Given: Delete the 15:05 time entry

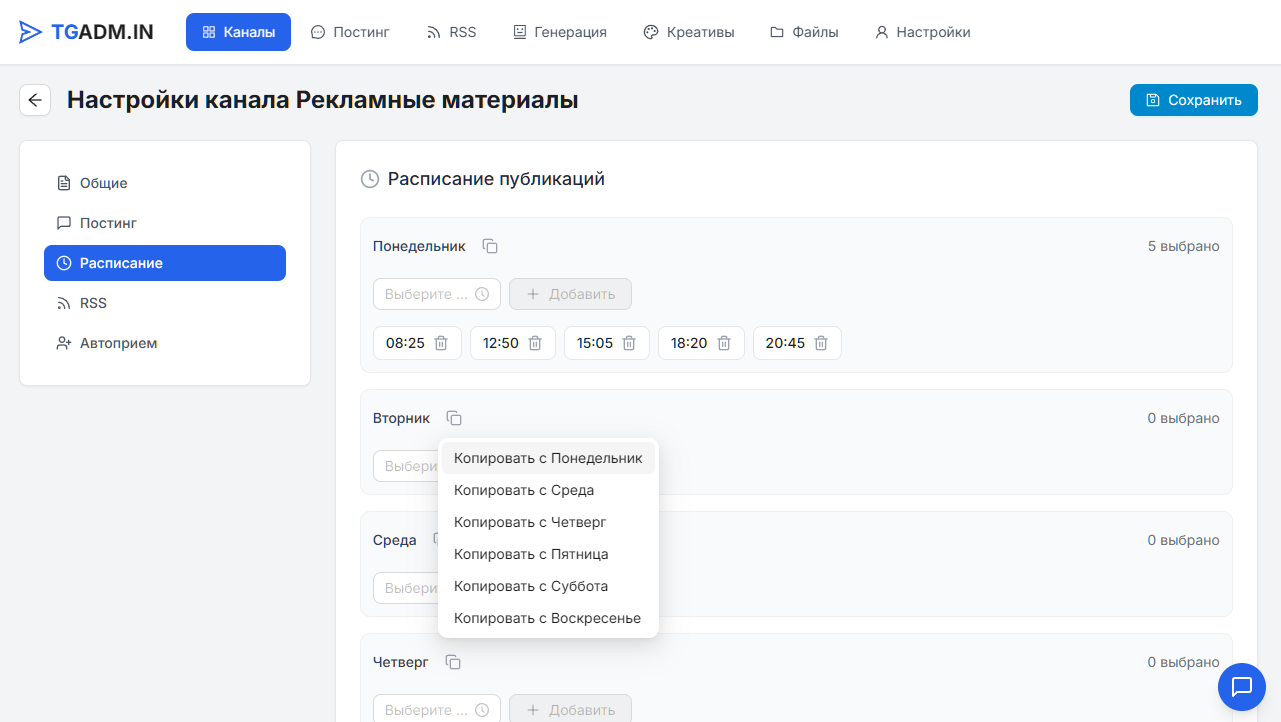Looking at the screenshot, I should tap(629, 343).
